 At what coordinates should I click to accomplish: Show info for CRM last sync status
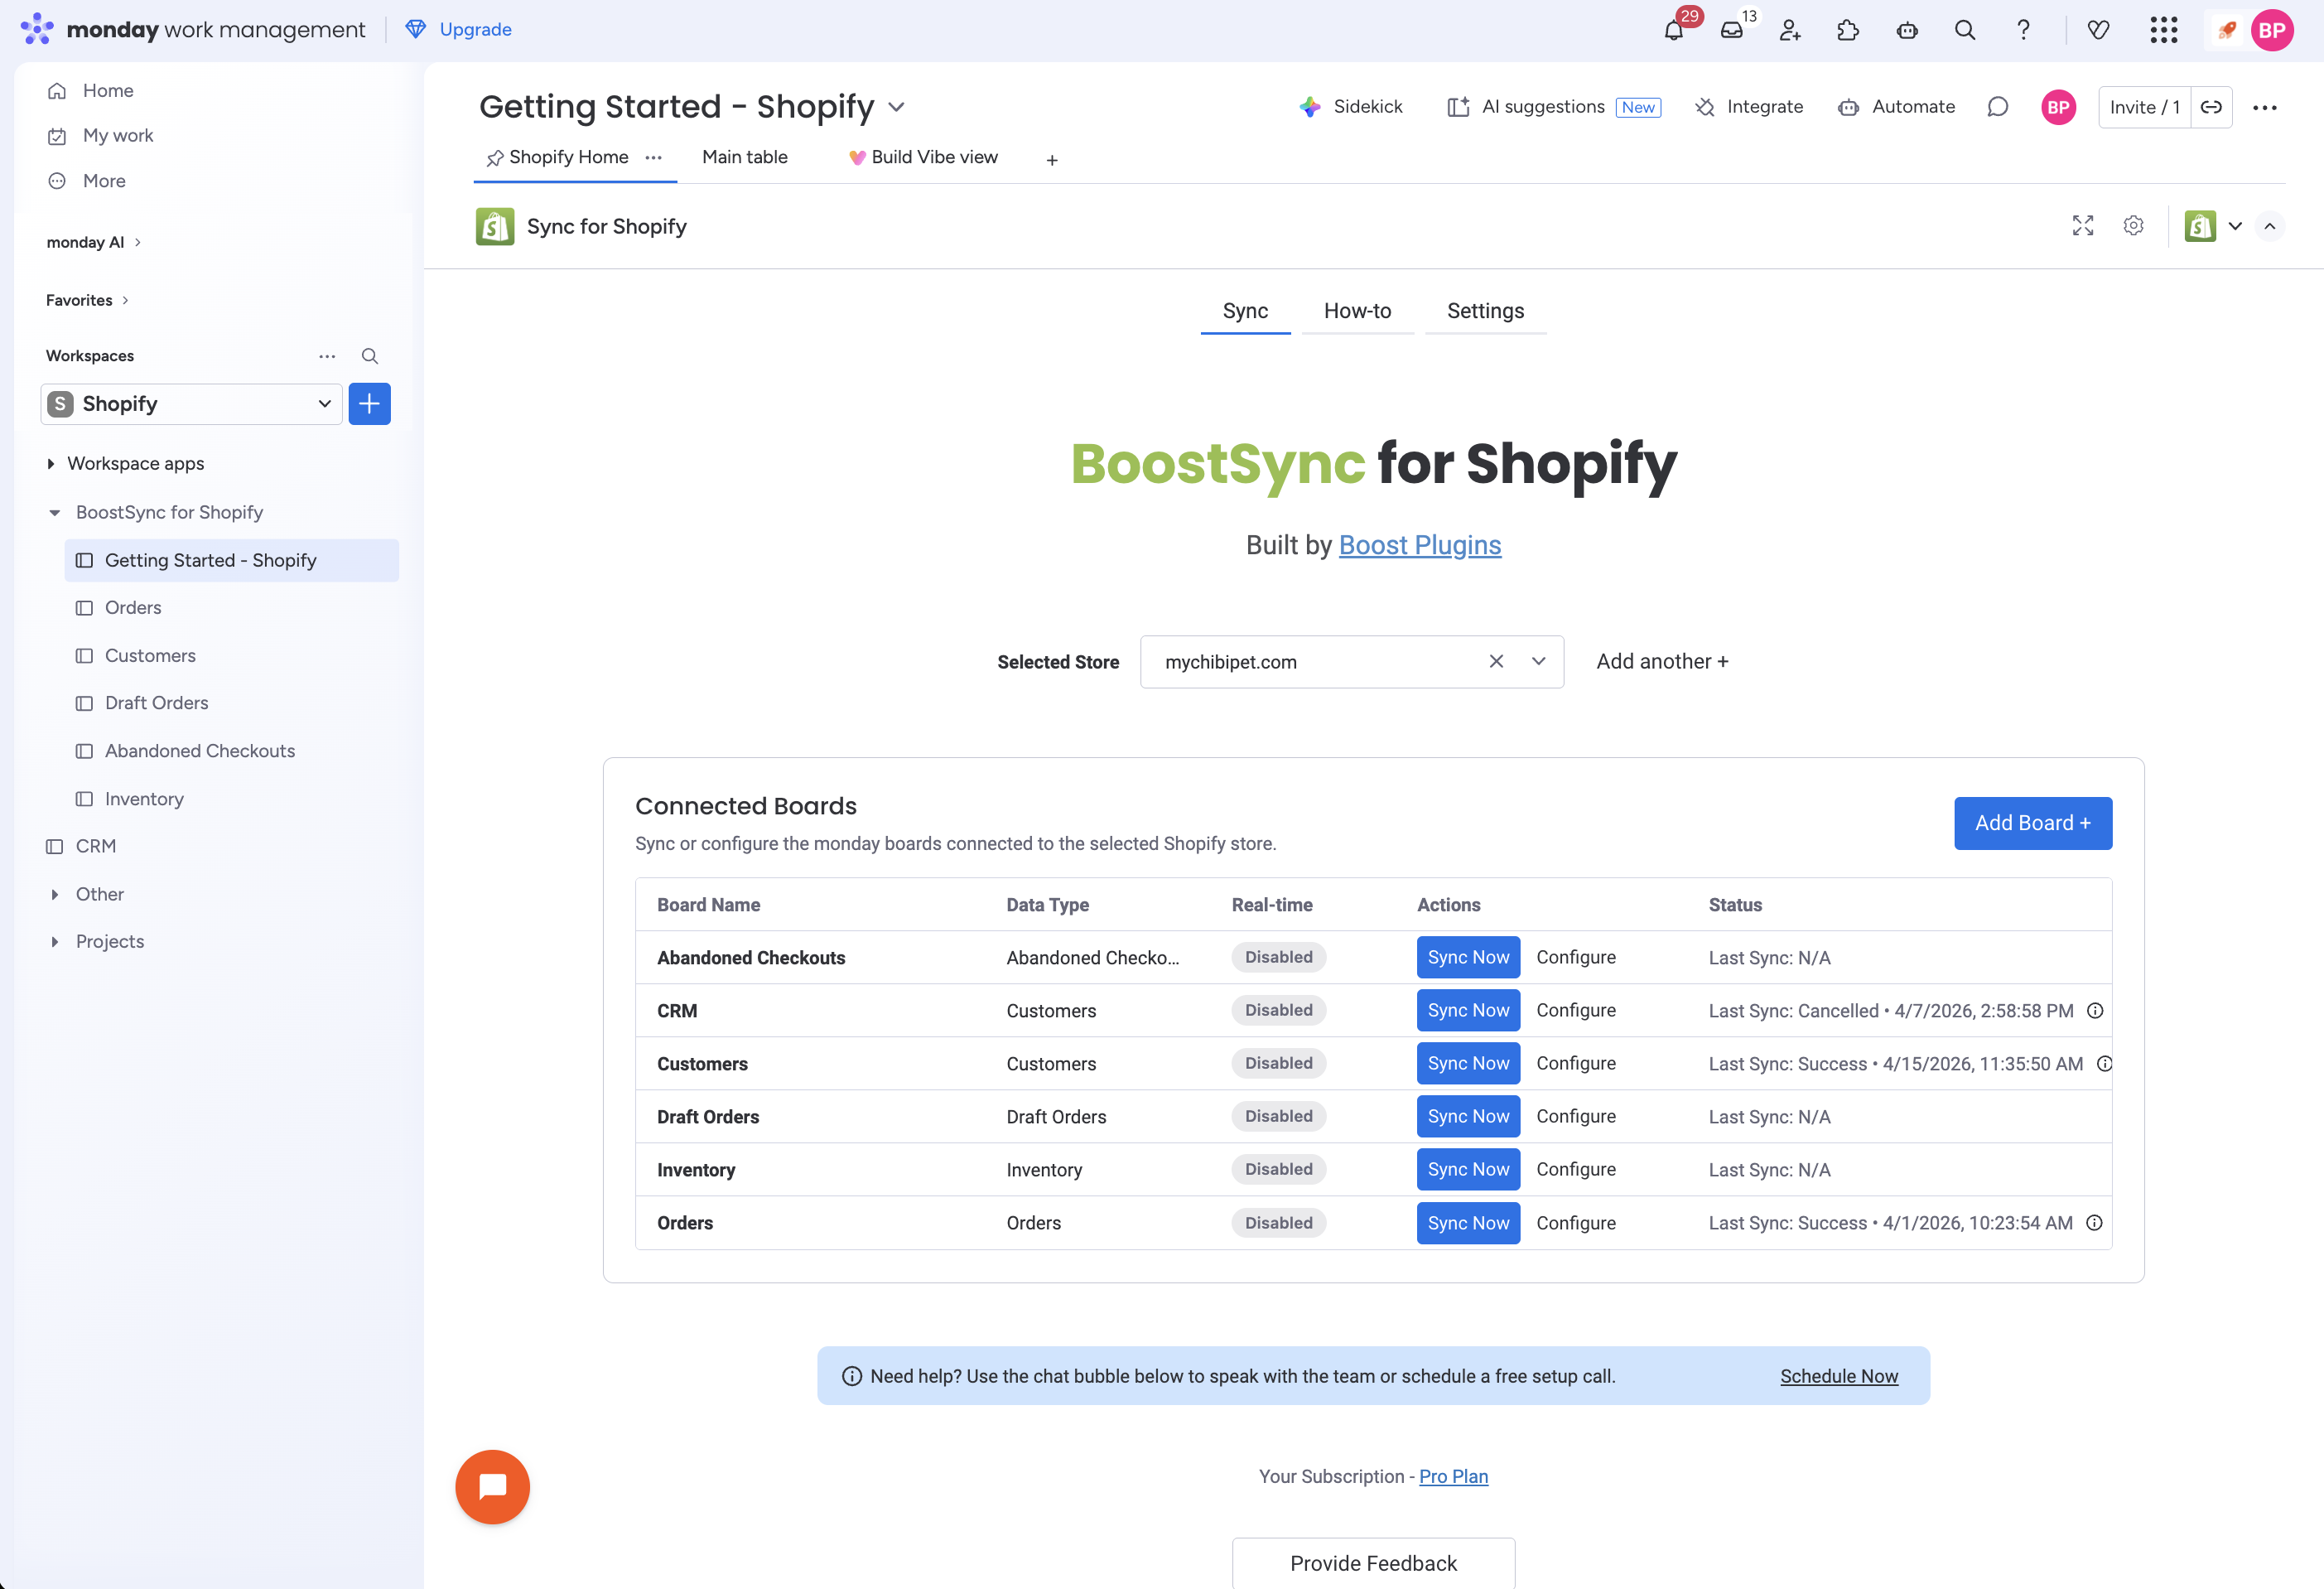point(2095,1011)
